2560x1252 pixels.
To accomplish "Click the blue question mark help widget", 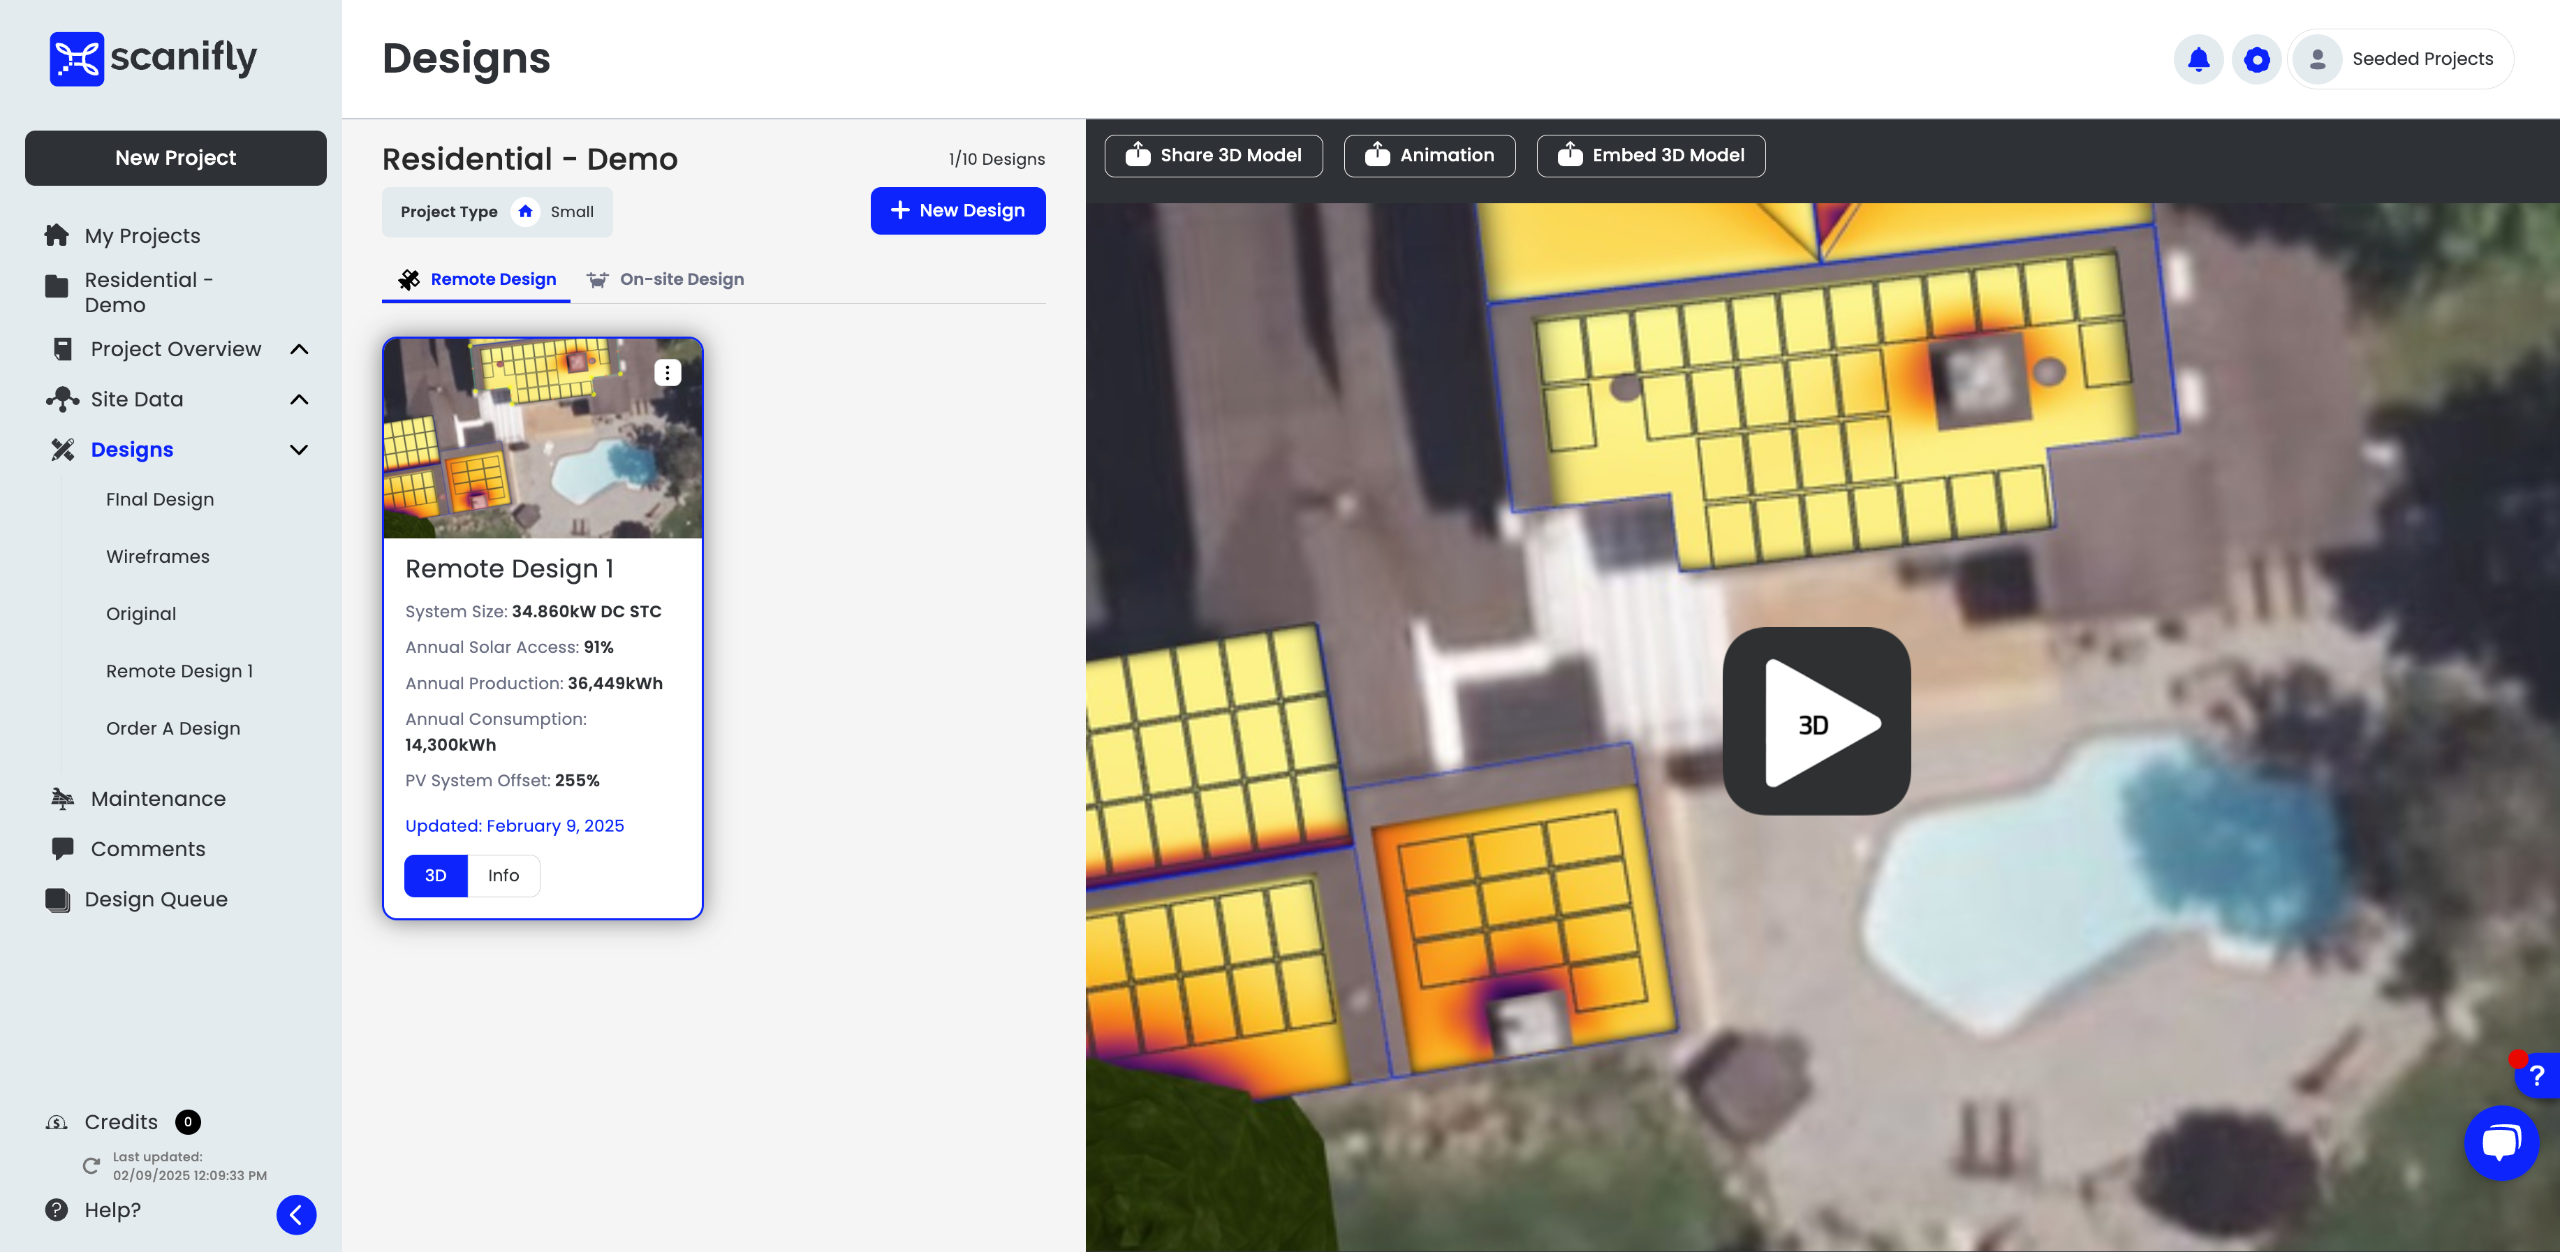I will pos(2537,1076).
